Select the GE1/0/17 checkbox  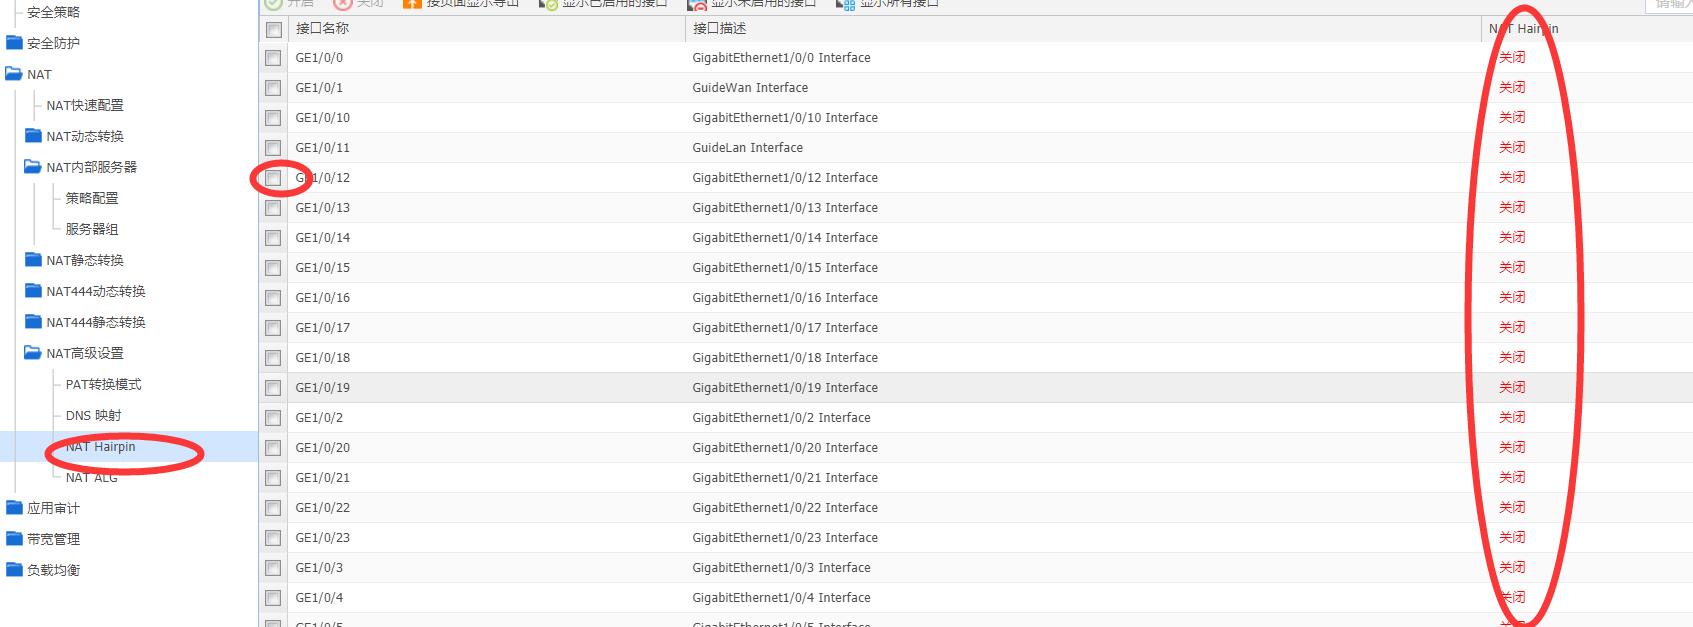click(273, 328)
